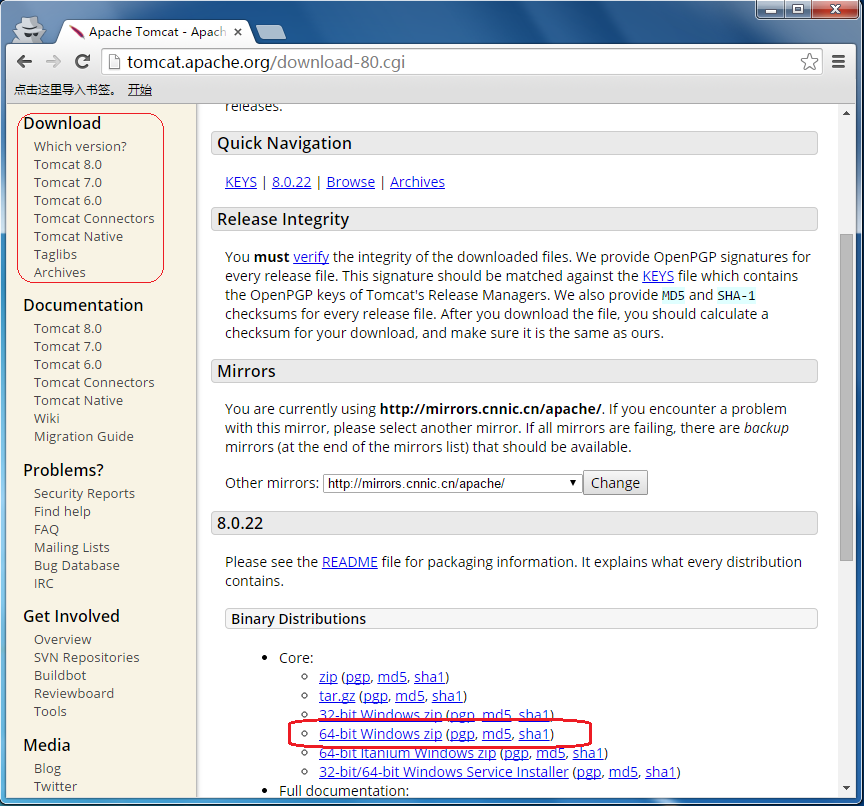Open Tomcat 8.0 under Documentation
The width and height of the screenshot is (864, 806).
[68, 328]
